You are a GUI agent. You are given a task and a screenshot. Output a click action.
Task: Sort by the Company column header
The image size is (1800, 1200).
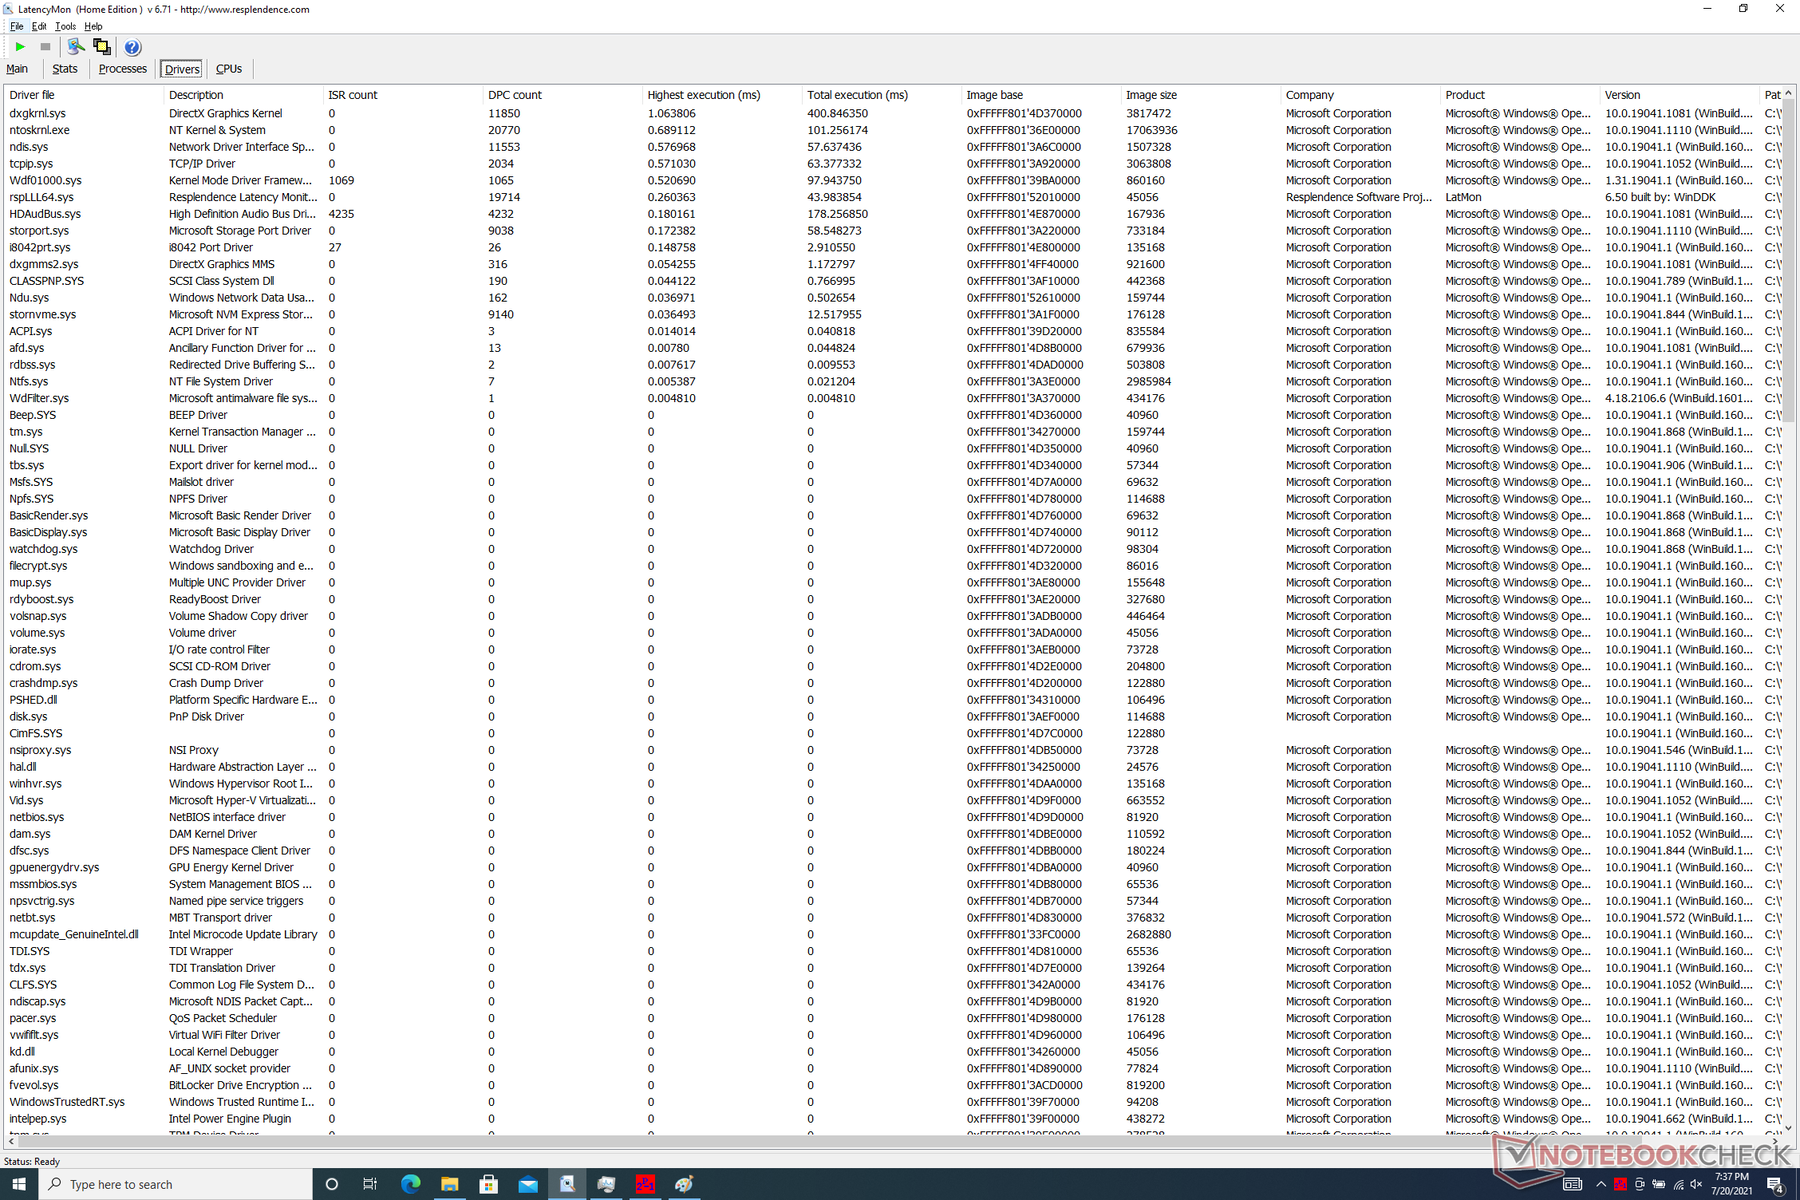[x=1361, y=95]
